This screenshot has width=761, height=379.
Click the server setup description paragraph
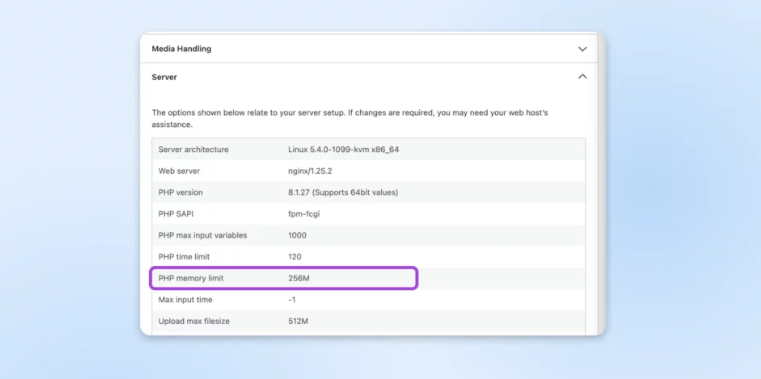pyautogui.click(x=350, y=118)
